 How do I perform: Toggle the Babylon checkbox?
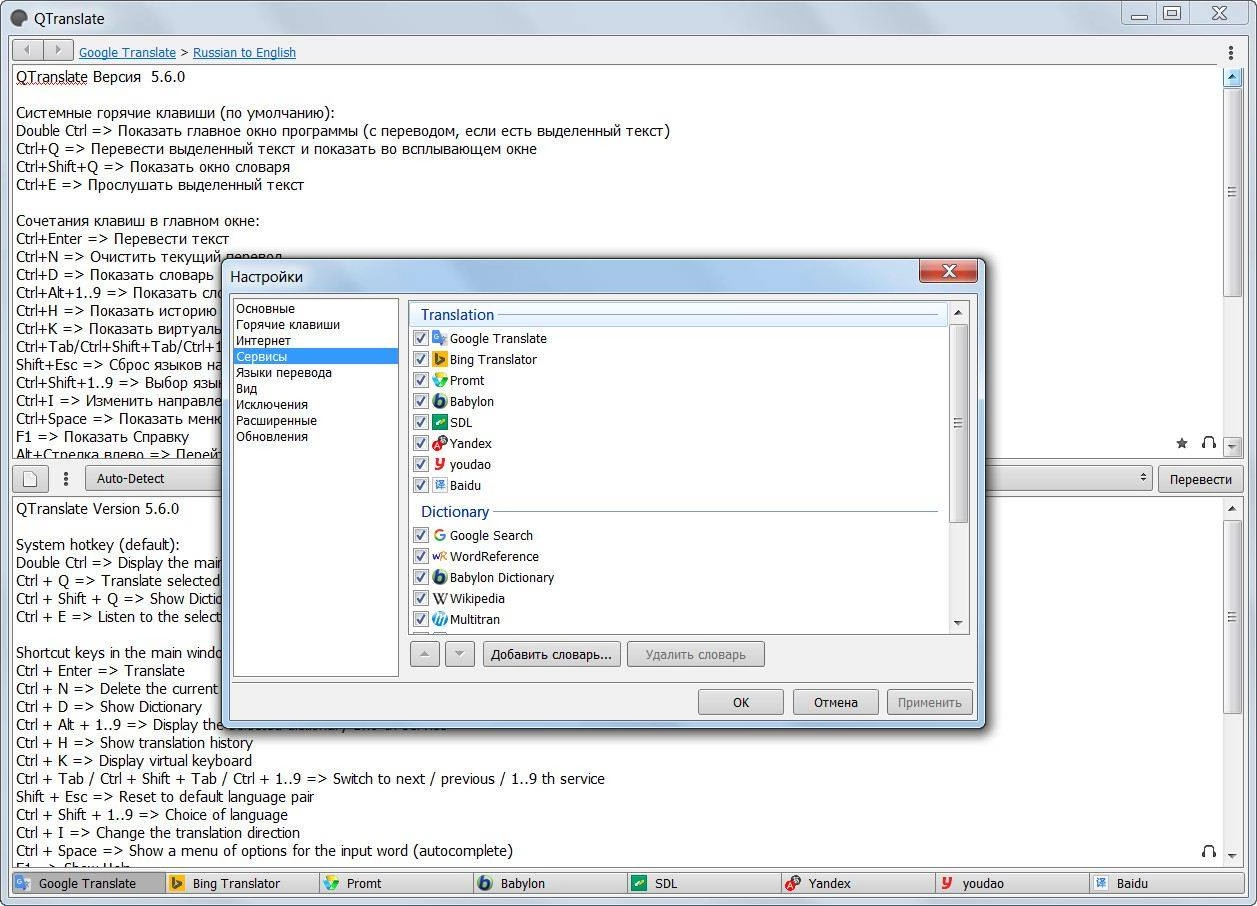(421, 401)
